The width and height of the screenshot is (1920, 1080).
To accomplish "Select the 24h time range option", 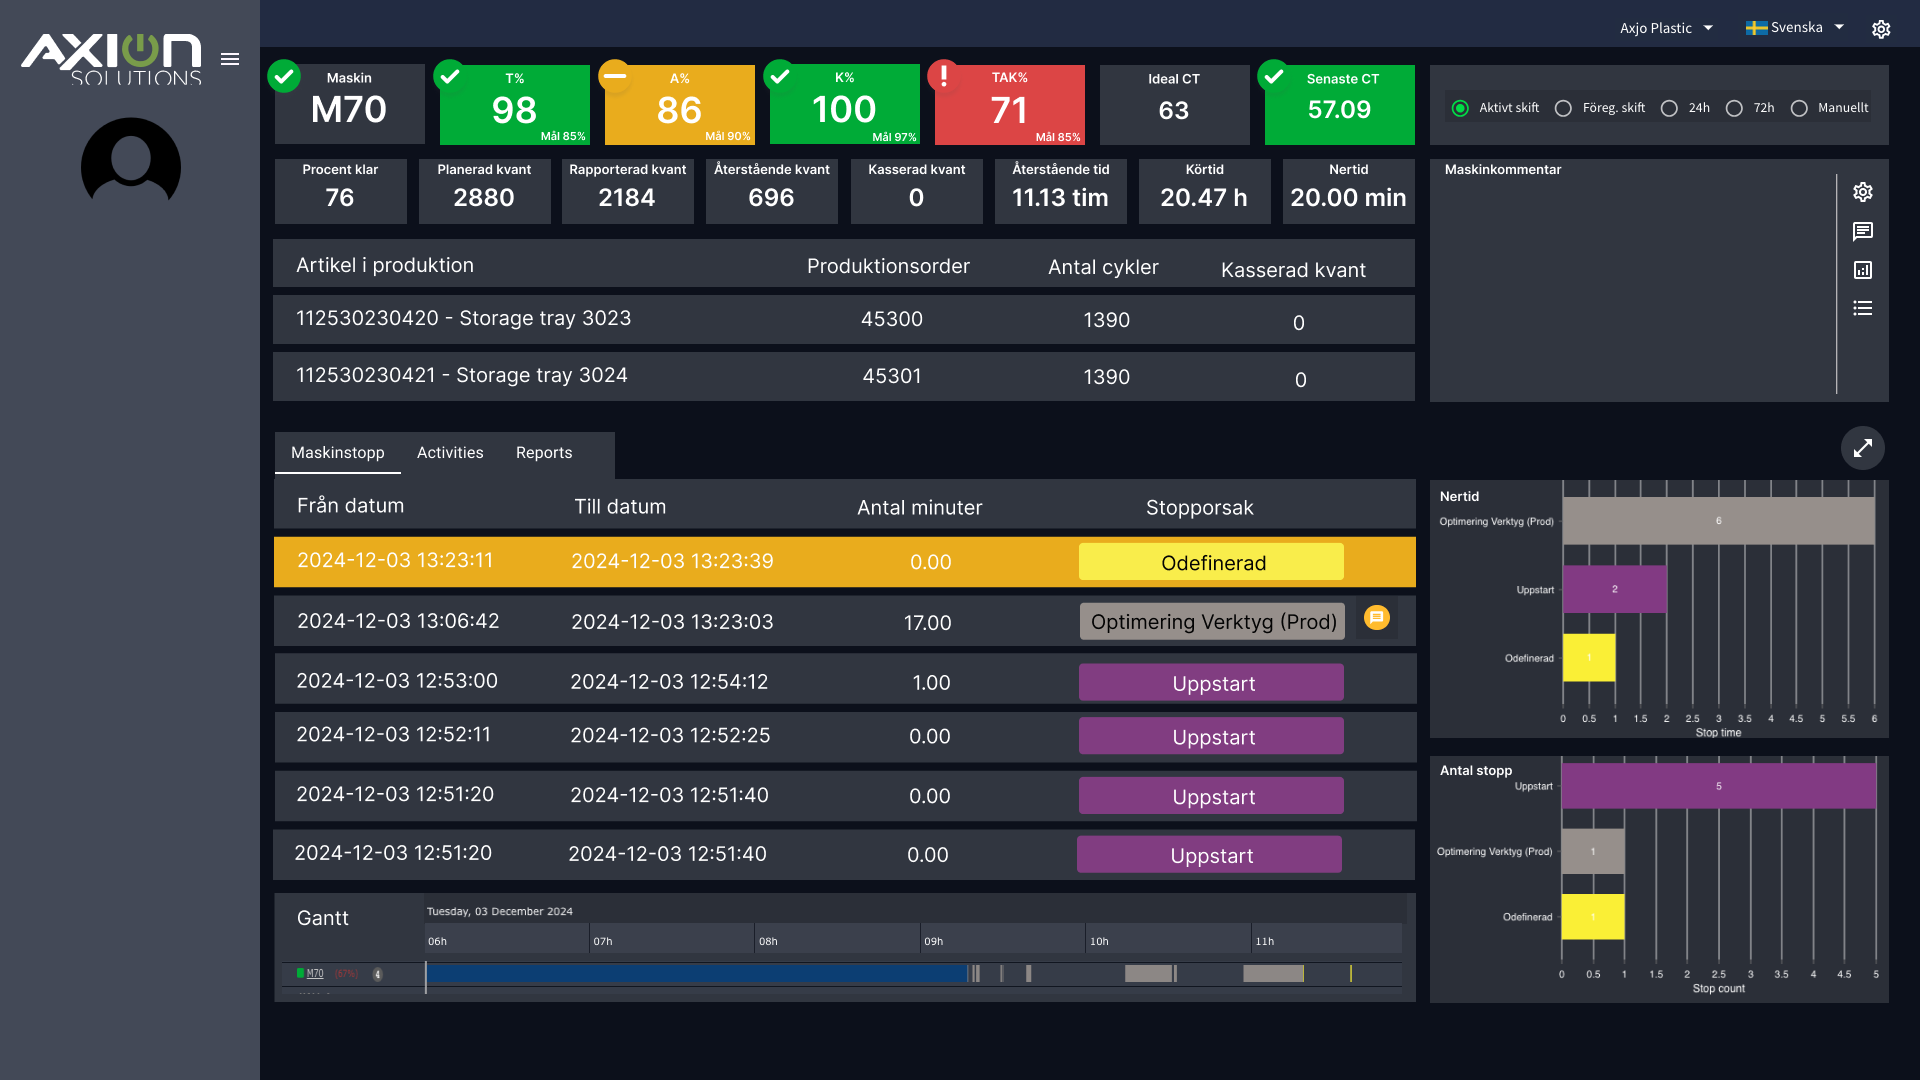I will tap(1669, 108).
